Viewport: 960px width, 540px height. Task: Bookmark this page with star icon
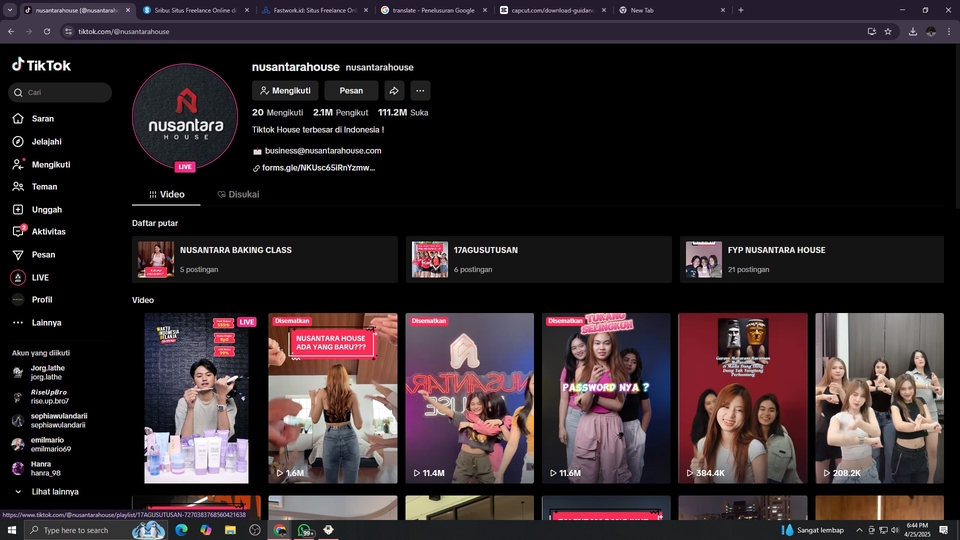pyautogui.click(x=888, y=31)
